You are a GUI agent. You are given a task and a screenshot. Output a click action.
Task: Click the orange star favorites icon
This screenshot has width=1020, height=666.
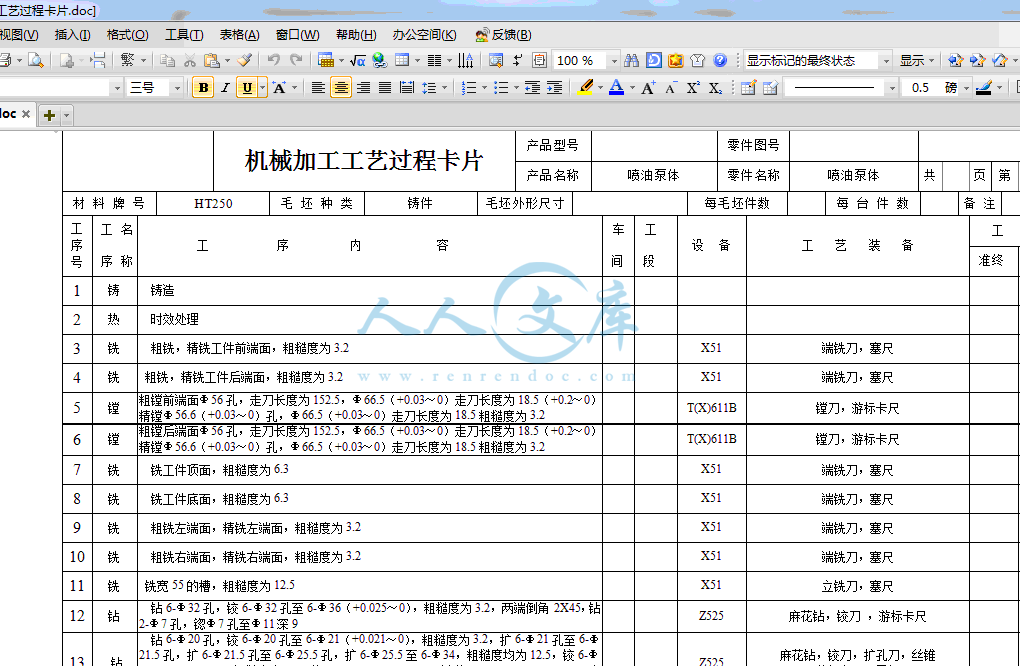pyautogui.click(x=676, y=60)
